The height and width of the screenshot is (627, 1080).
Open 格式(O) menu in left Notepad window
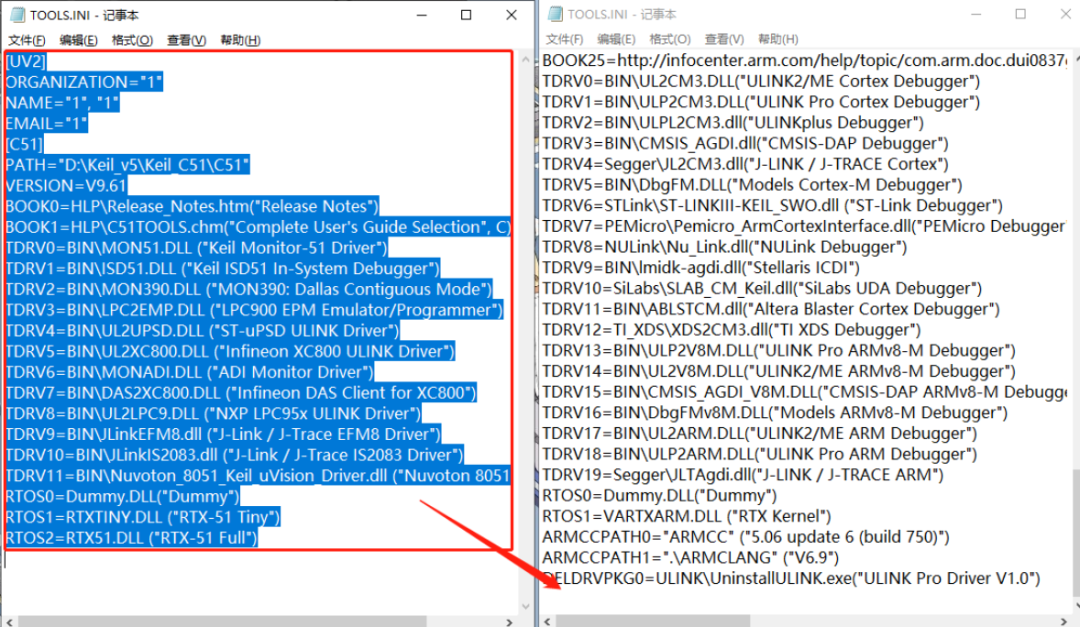pyautogui.click(x=132, y=41)
